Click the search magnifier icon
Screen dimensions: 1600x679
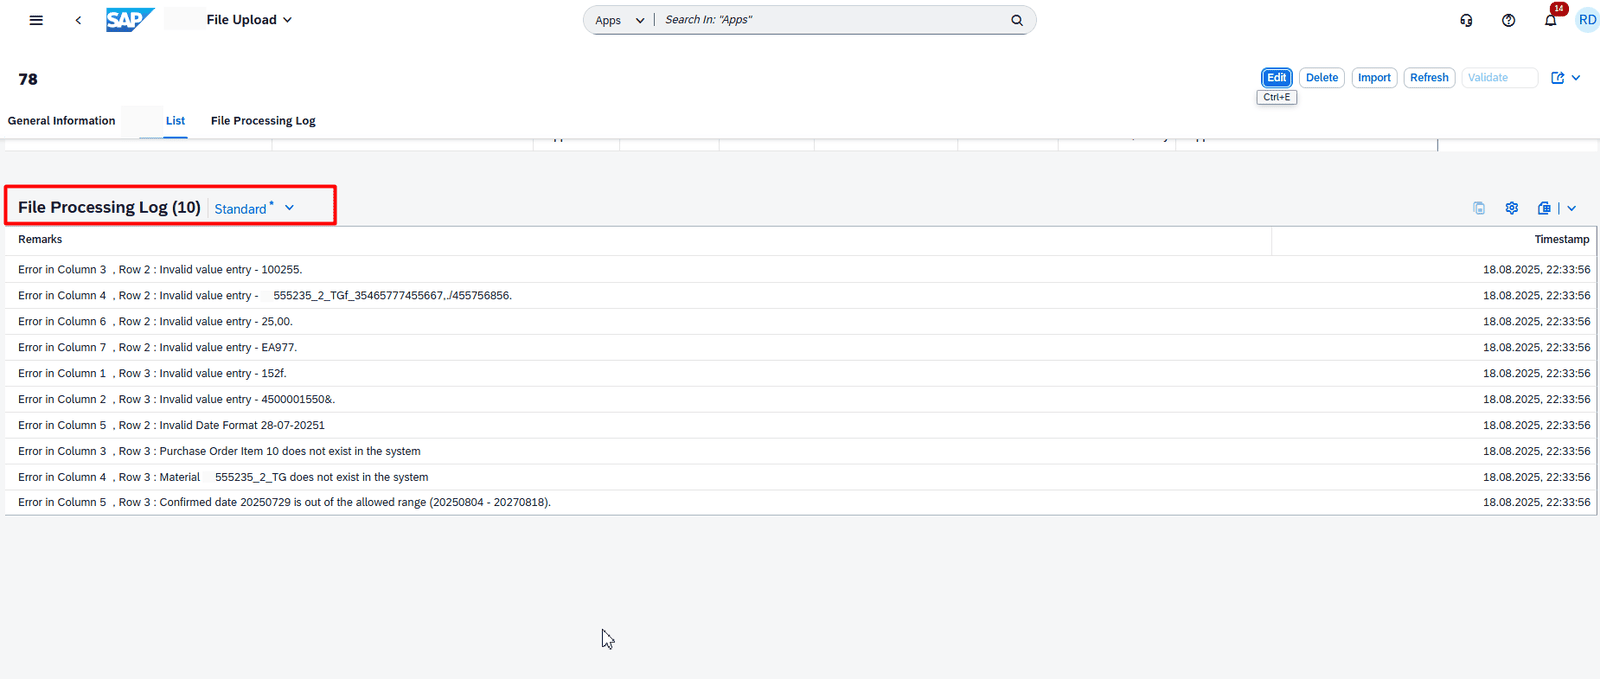(x=1017, y=20)
